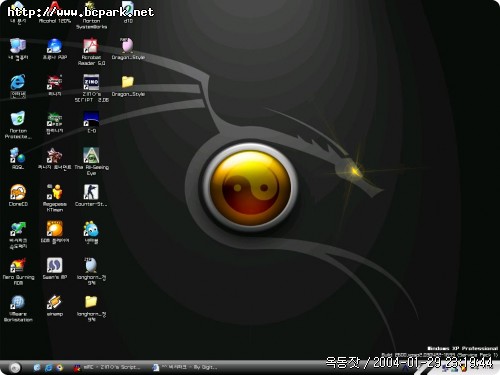Open Acrobat Reader 5.0 shortcut
This screenshot has width=500, height=375.
[x=91, y=51]
